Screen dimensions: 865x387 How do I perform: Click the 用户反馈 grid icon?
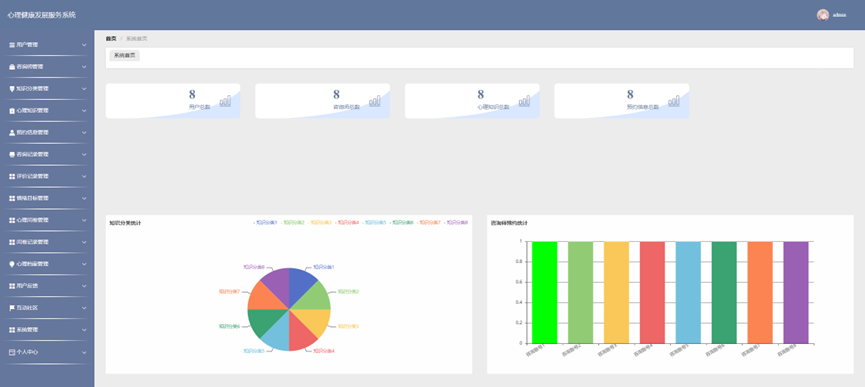(12, 286)
